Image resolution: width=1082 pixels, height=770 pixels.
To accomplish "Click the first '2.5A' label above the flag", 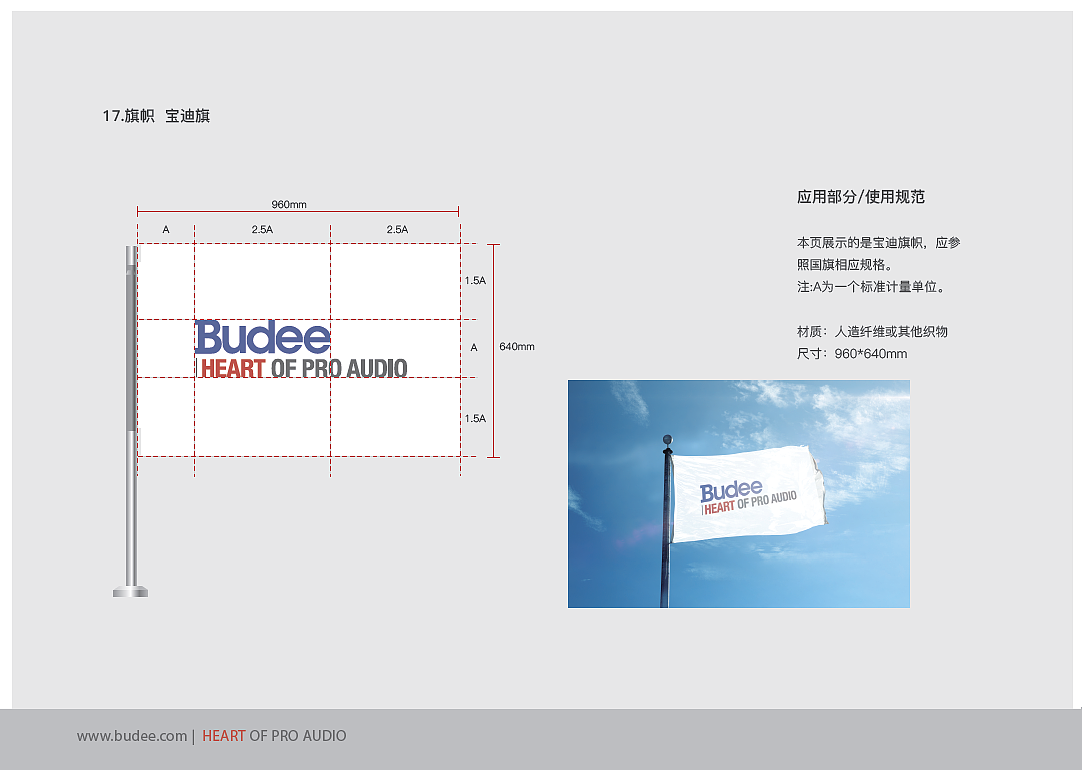I will 262,230.
